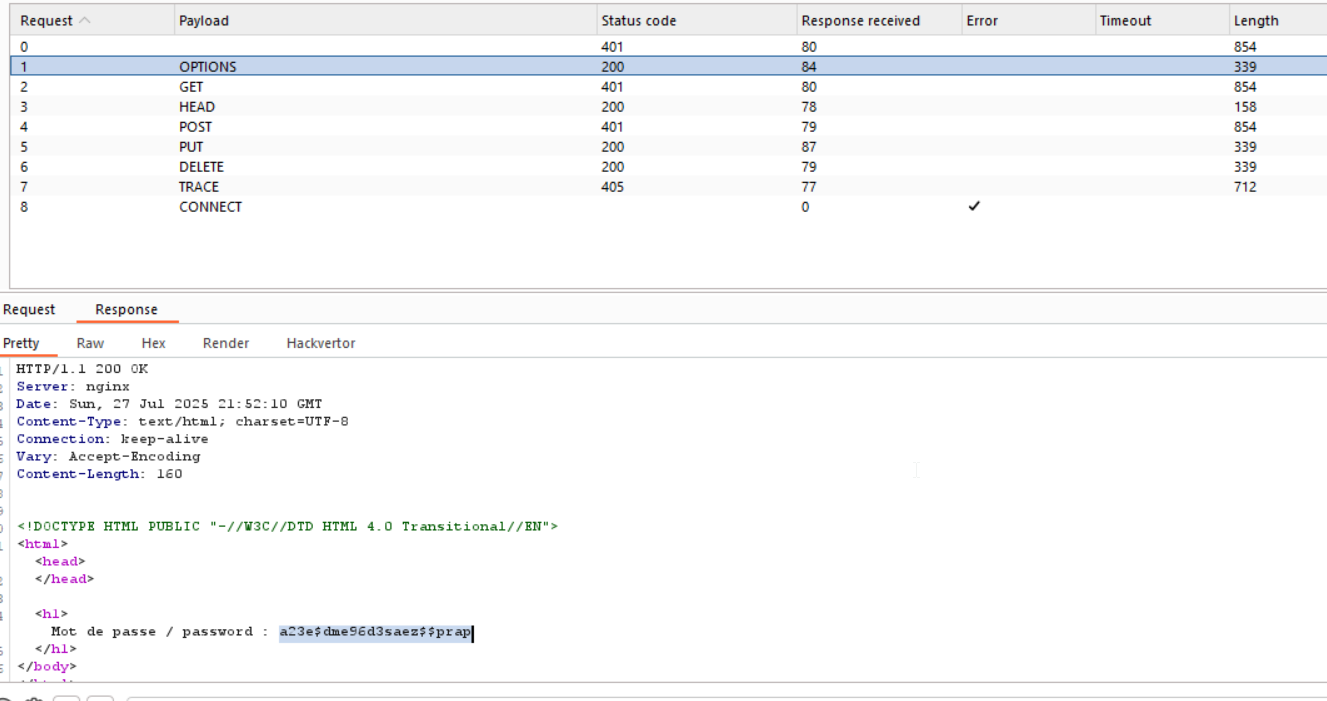Select the Response tab
The height and width of the screenshot is (701, 1327).
pos(126,310)
